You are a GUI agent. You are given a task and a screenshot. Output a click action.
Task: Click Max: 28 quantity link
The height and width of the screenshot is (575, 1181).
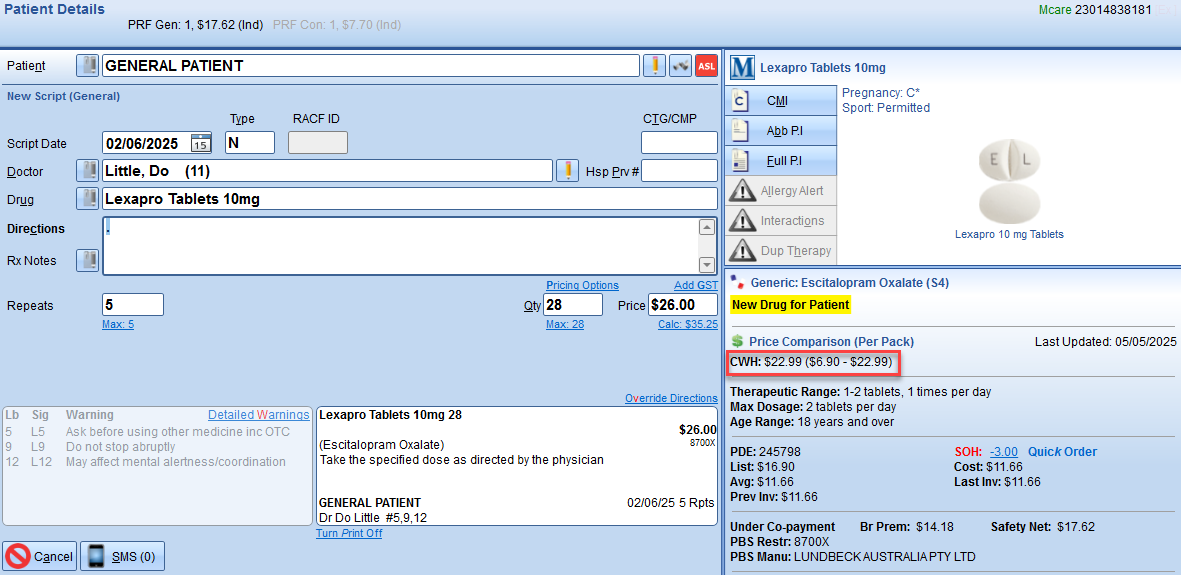pyautogui.click(x=565, y=325)
